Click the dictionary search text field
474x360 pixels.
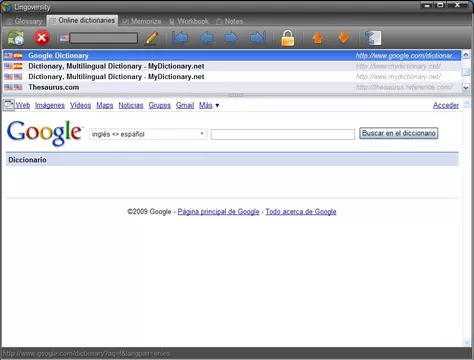[x=283, y=134]
